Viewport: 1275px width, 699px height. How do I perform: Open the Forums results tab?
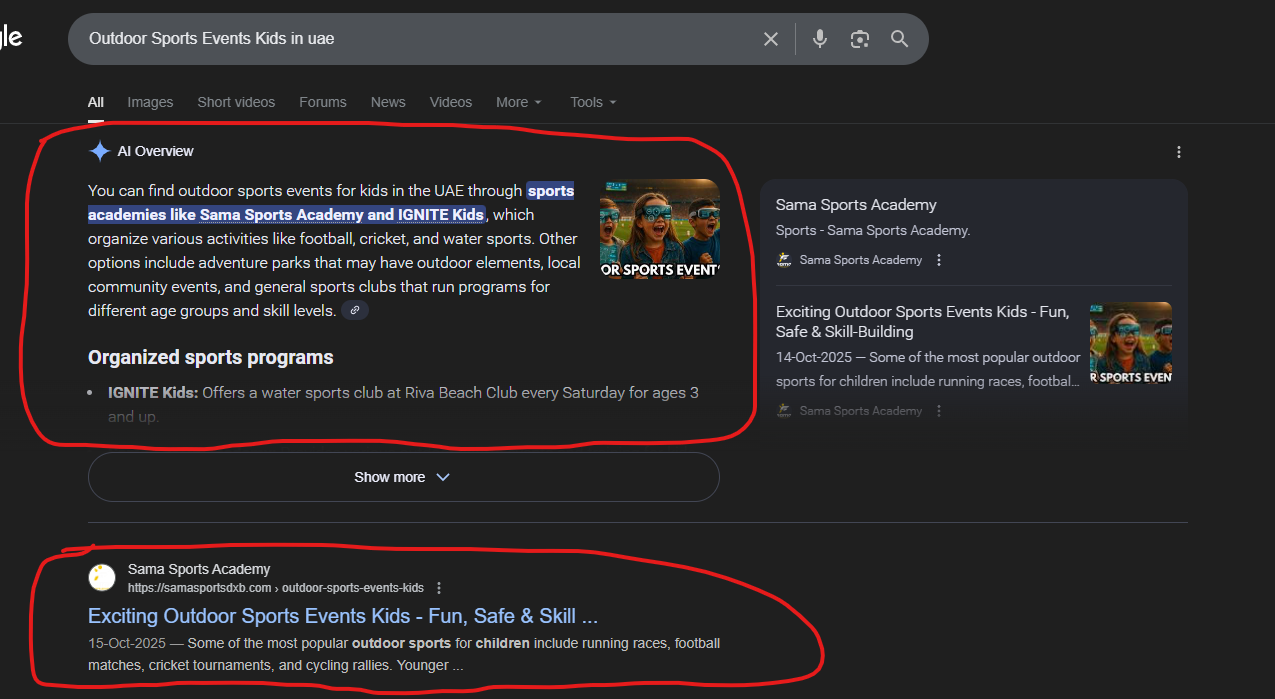coord(323,102)
